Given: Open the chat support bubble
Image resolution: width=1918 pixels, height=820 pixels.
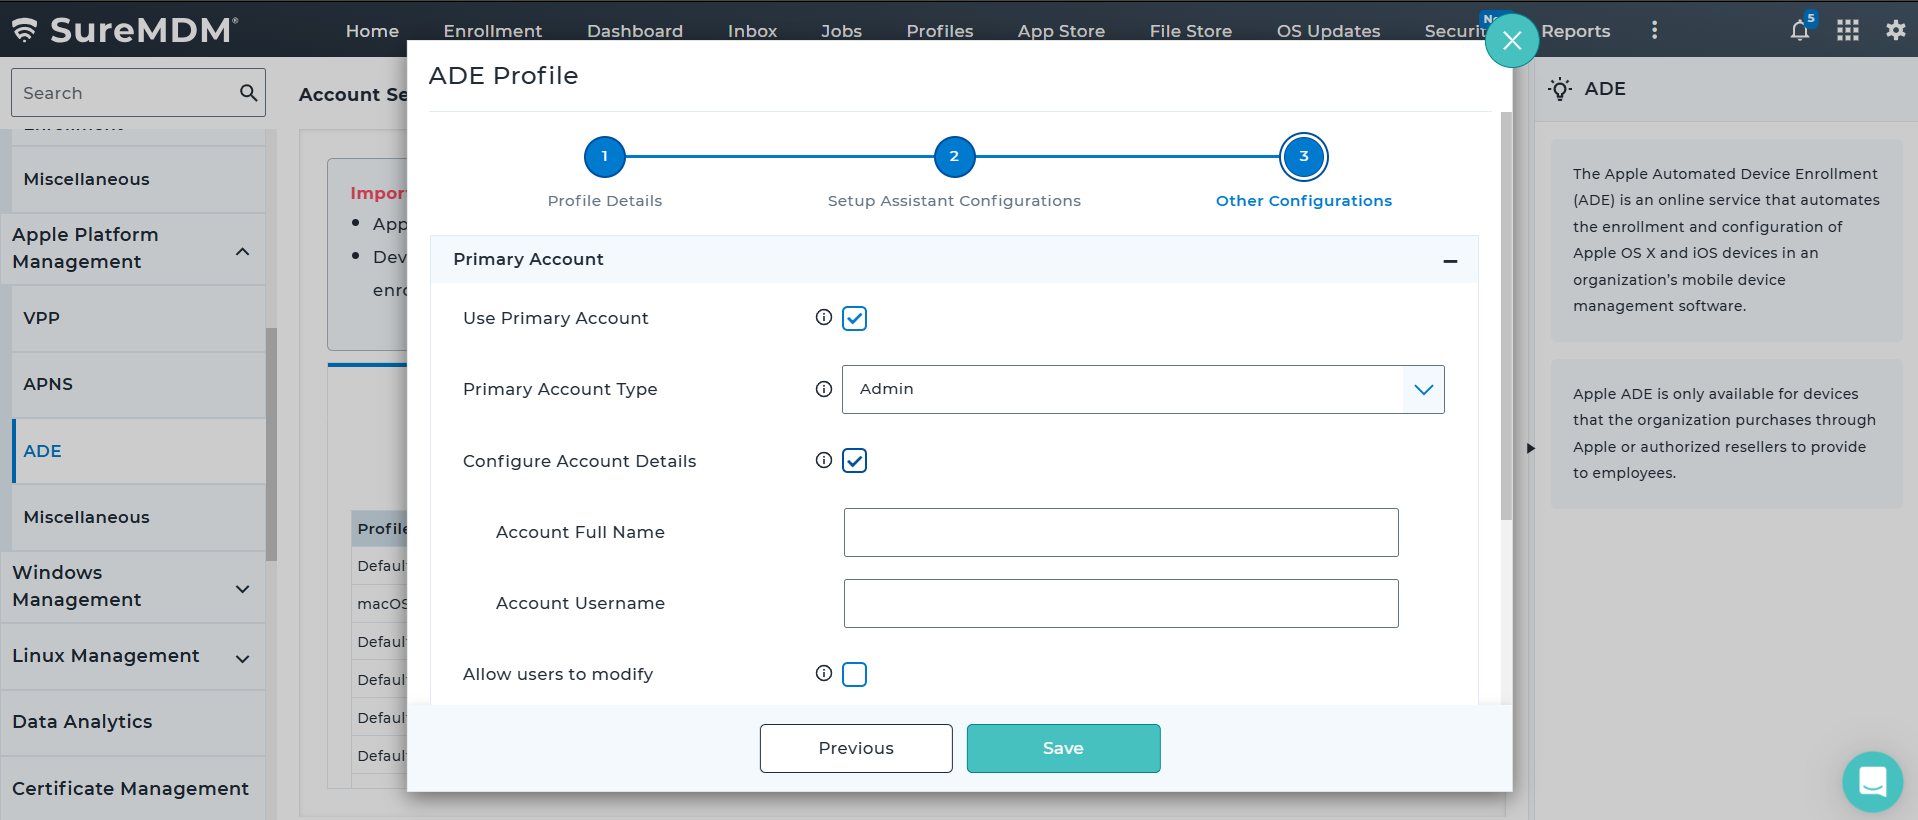Looking at the screenshot, I should point(1872,781).
